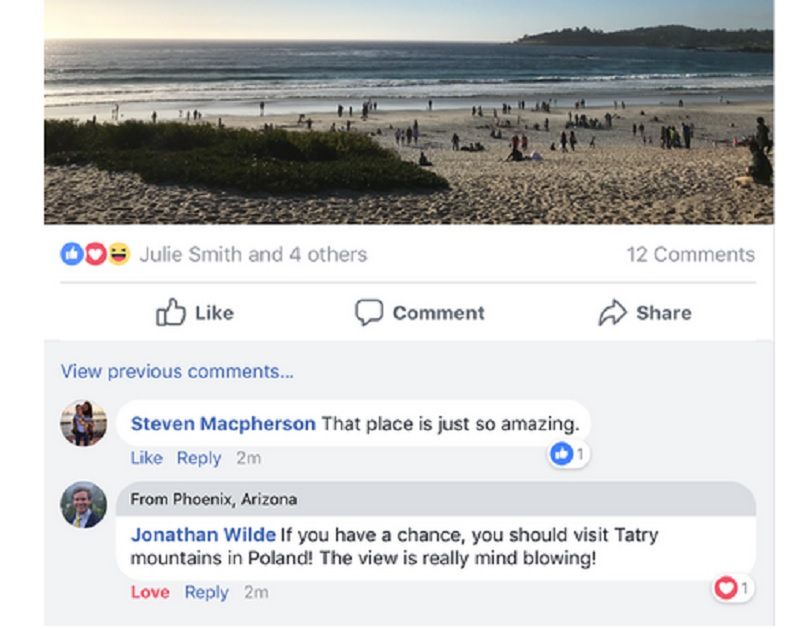Viewport: 800px width, 629px height.
Task: Click heart count badge on Jonathan's comment
Action: pos(732,588)
